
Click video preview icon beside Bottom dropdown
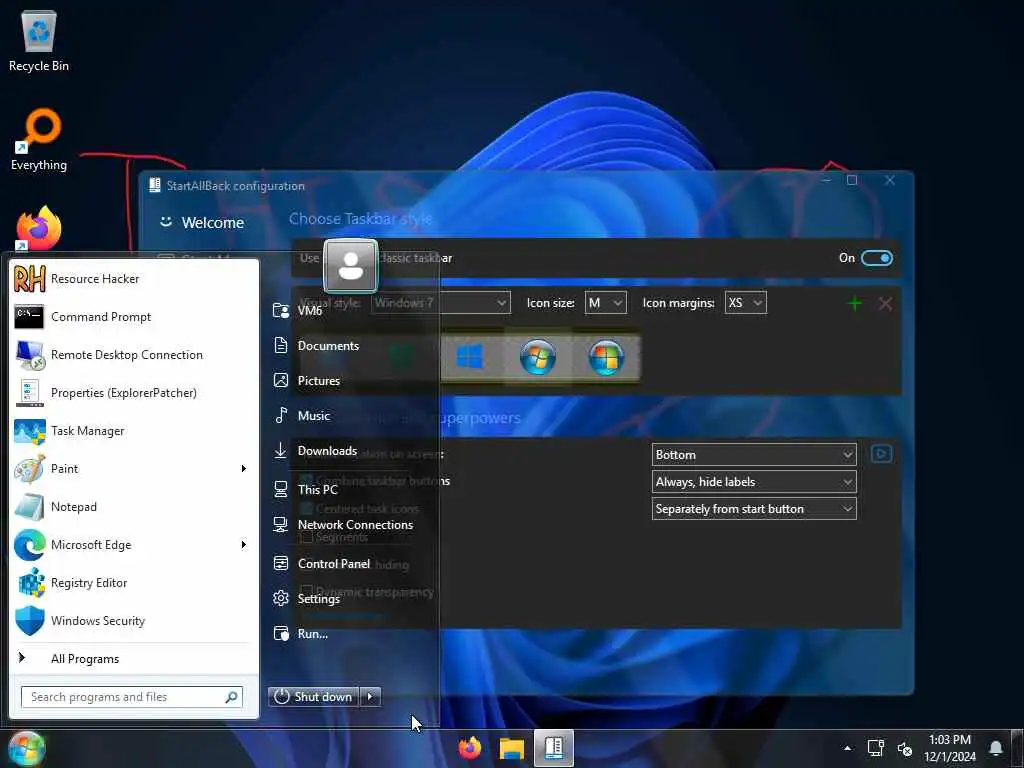(881, 454)
